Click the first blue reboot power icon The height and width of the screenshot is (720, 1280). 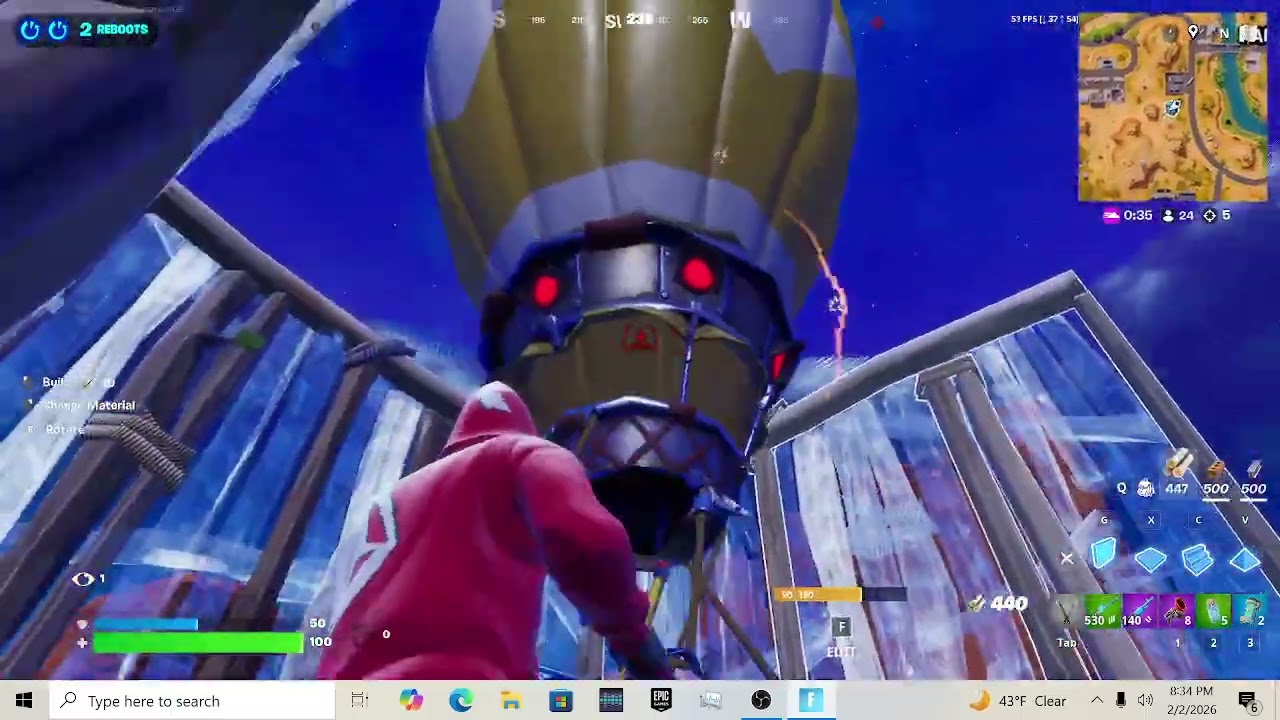point(30,30)
